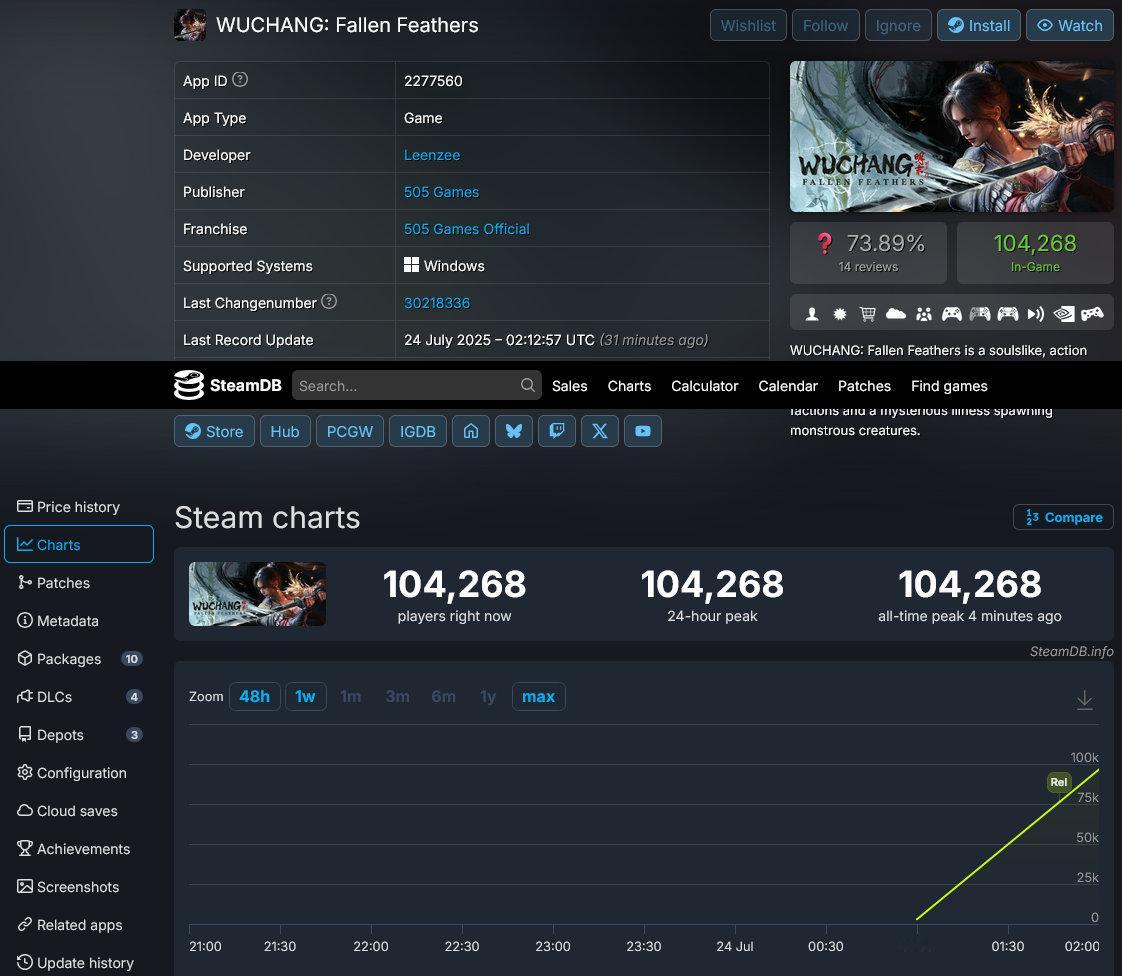
Task: Click the small game thumbnail in Steam charts
Action: [x=257, y=594]
